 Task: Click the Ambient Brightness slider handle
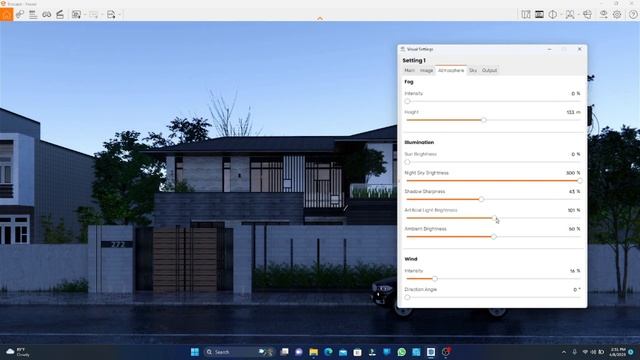[494, 237]
